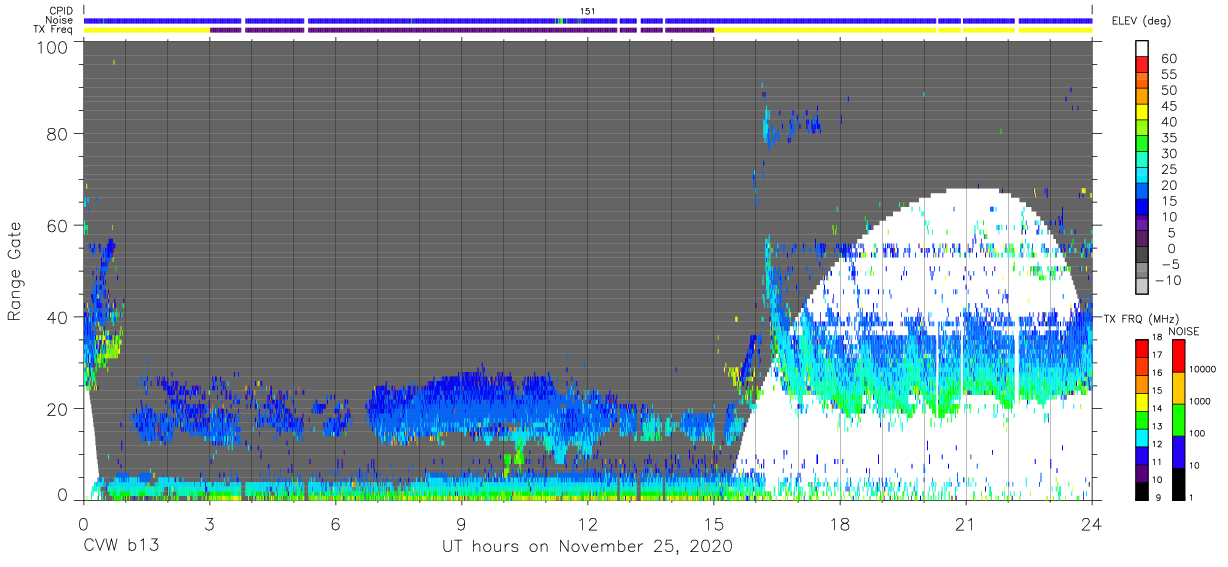Click the cyan 12 MHz TX frequency band
This screenshot has height=567, width=1228.
(x=1142, y=436)
